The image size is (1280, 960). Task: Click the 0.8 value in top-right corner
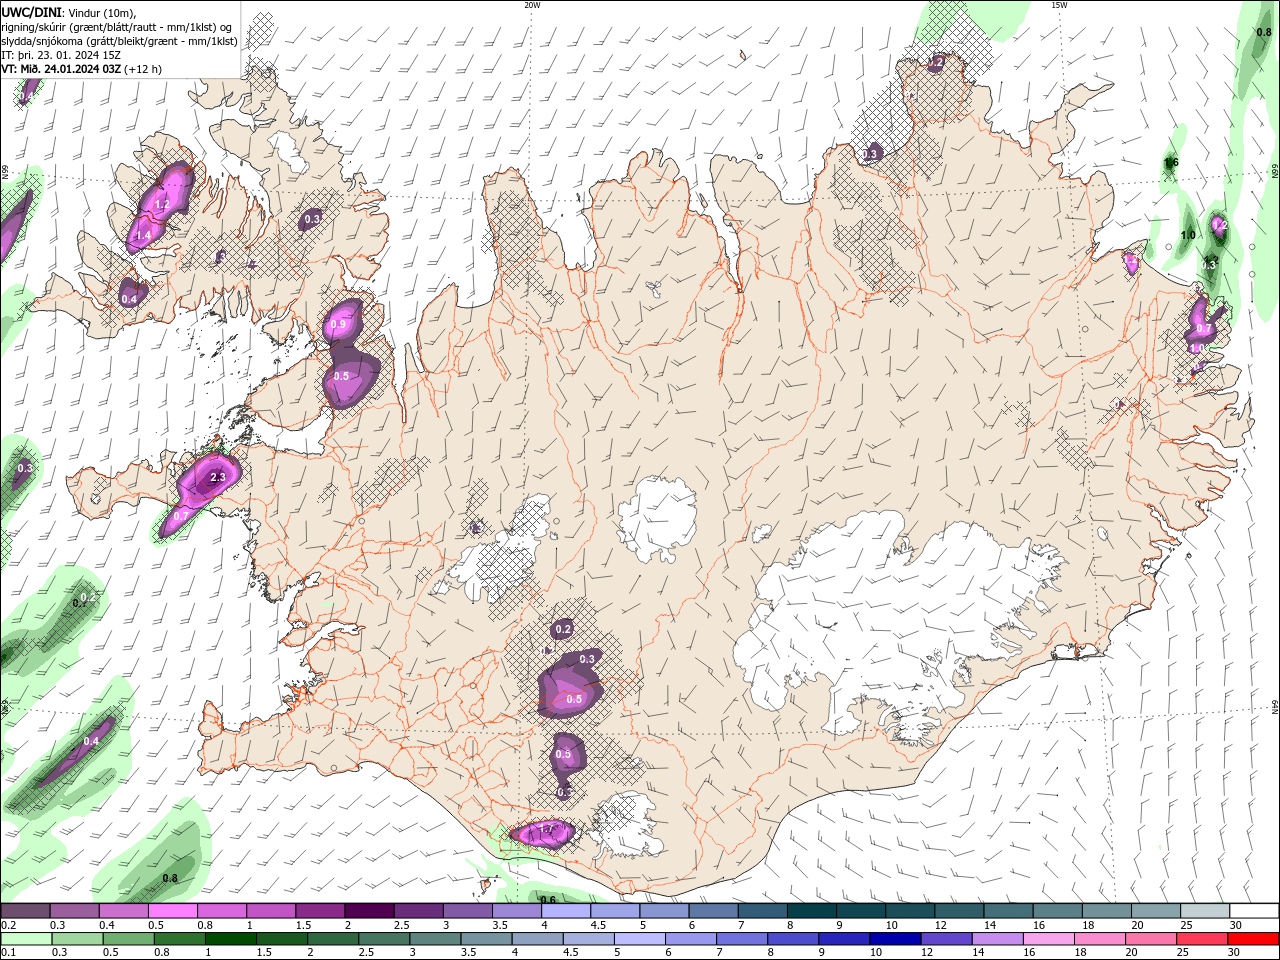point(1263,32)
